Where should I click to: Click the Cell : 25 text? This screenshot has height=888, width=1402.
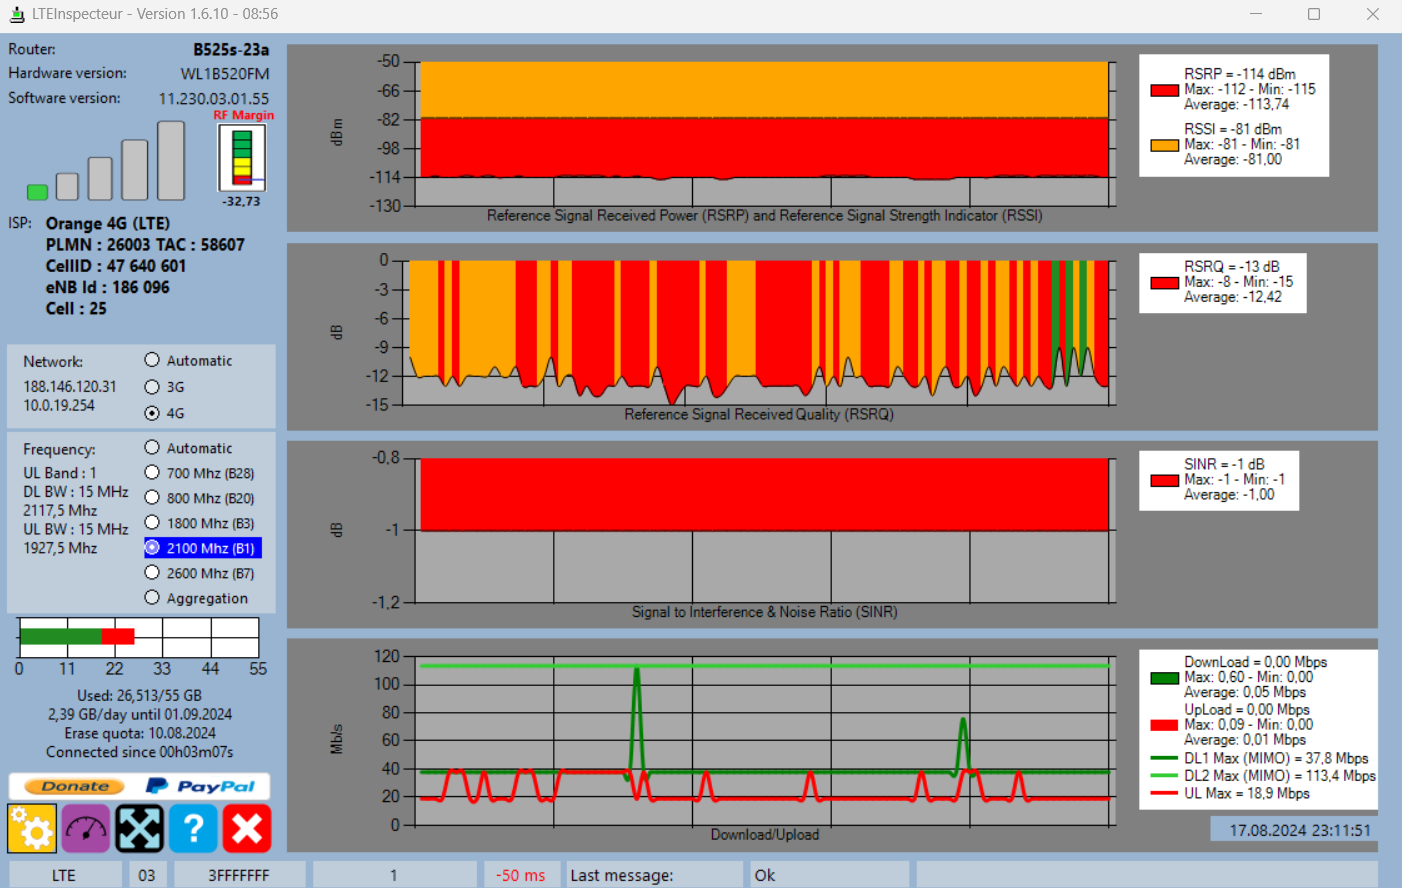(76, 309)
